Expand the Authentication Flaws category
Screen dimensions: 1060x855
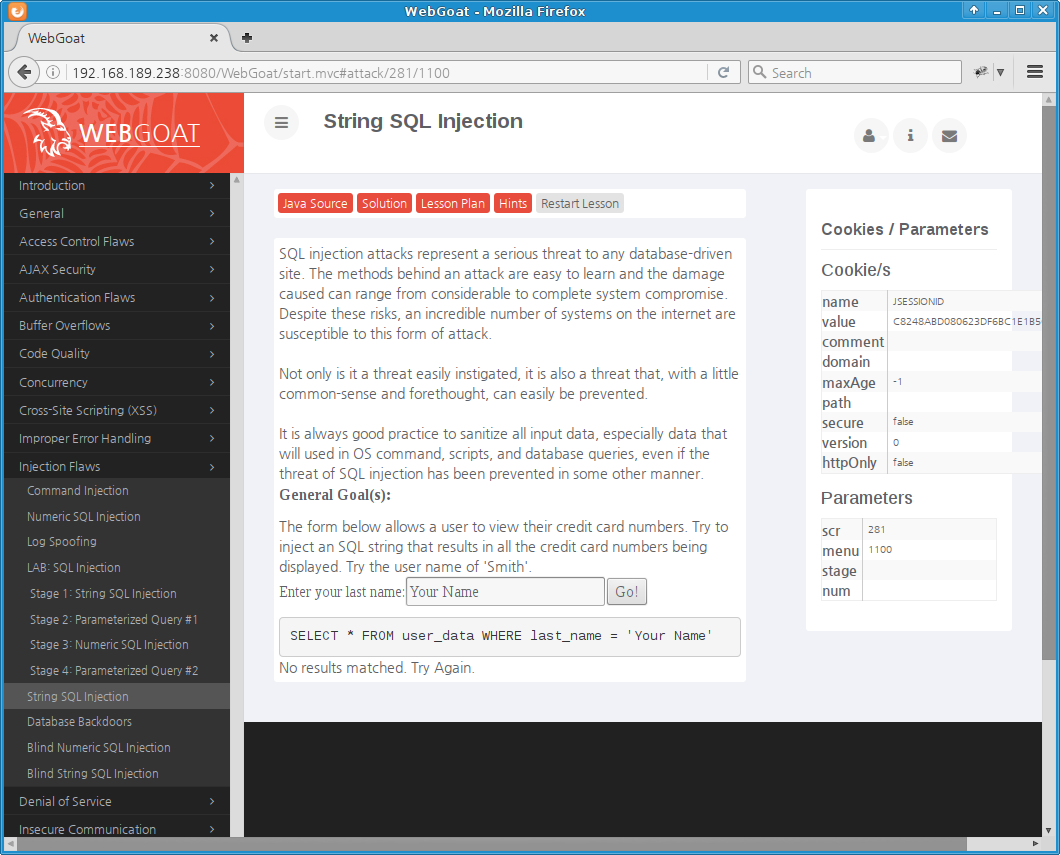tap(116, 297)
